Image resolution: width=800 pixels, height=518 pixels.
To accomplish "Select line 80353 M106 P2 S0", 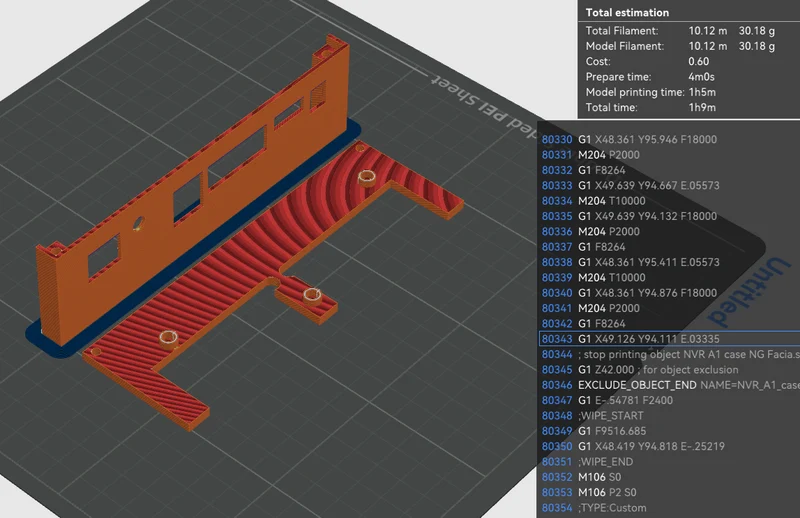I will [x=669, y=492].
